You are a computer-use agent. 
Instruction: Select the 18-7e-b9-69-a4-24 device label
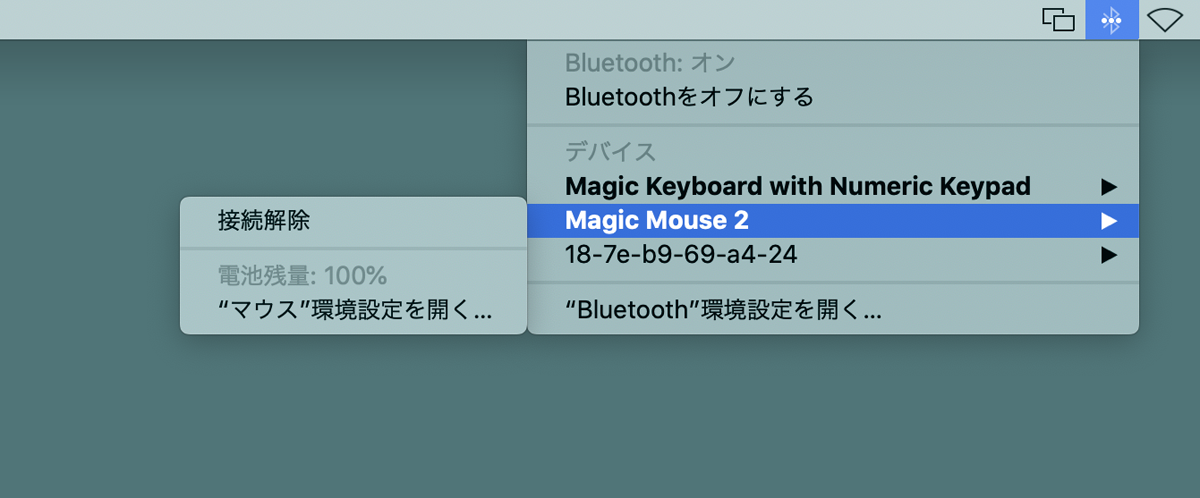(681, 255)
